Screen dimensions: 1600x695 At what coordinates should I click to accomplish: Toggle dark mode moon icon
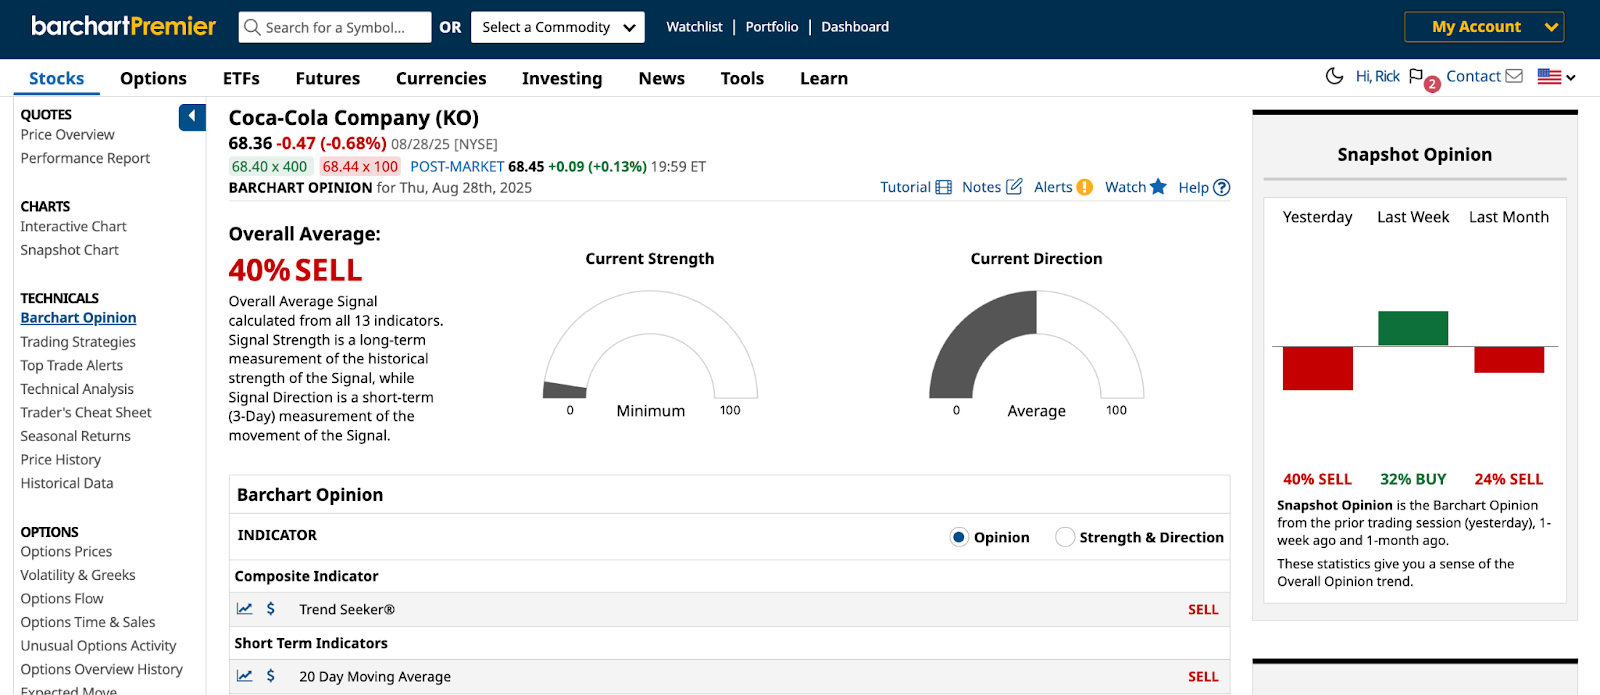click(x=1334, y=76)
